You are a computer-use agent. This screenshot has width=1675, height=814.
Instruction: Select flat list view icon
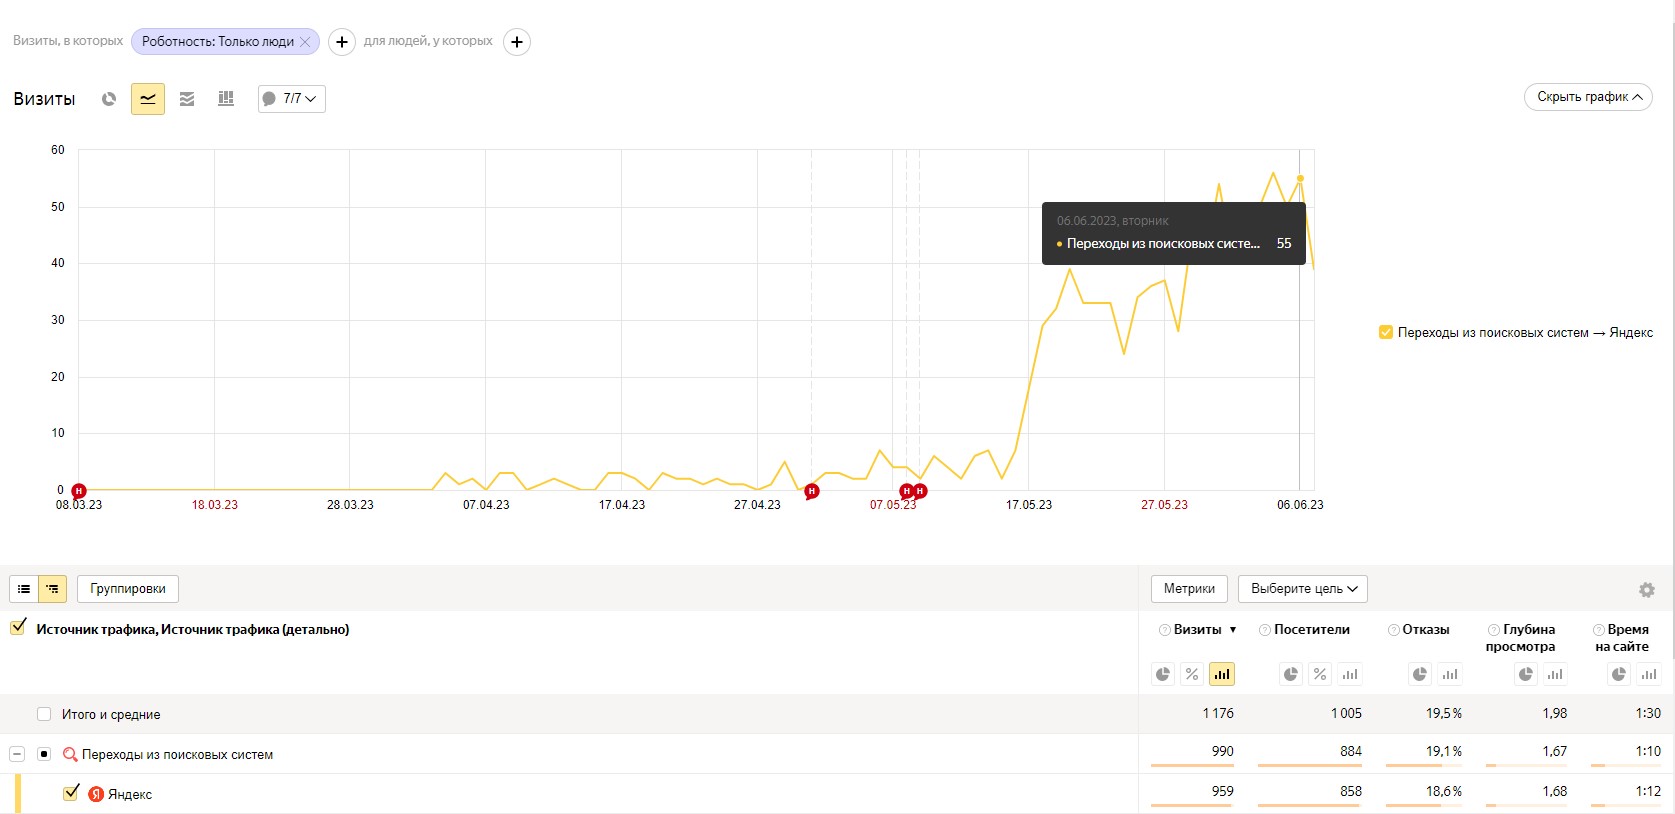pyautogui.click(x=24, y=589)
